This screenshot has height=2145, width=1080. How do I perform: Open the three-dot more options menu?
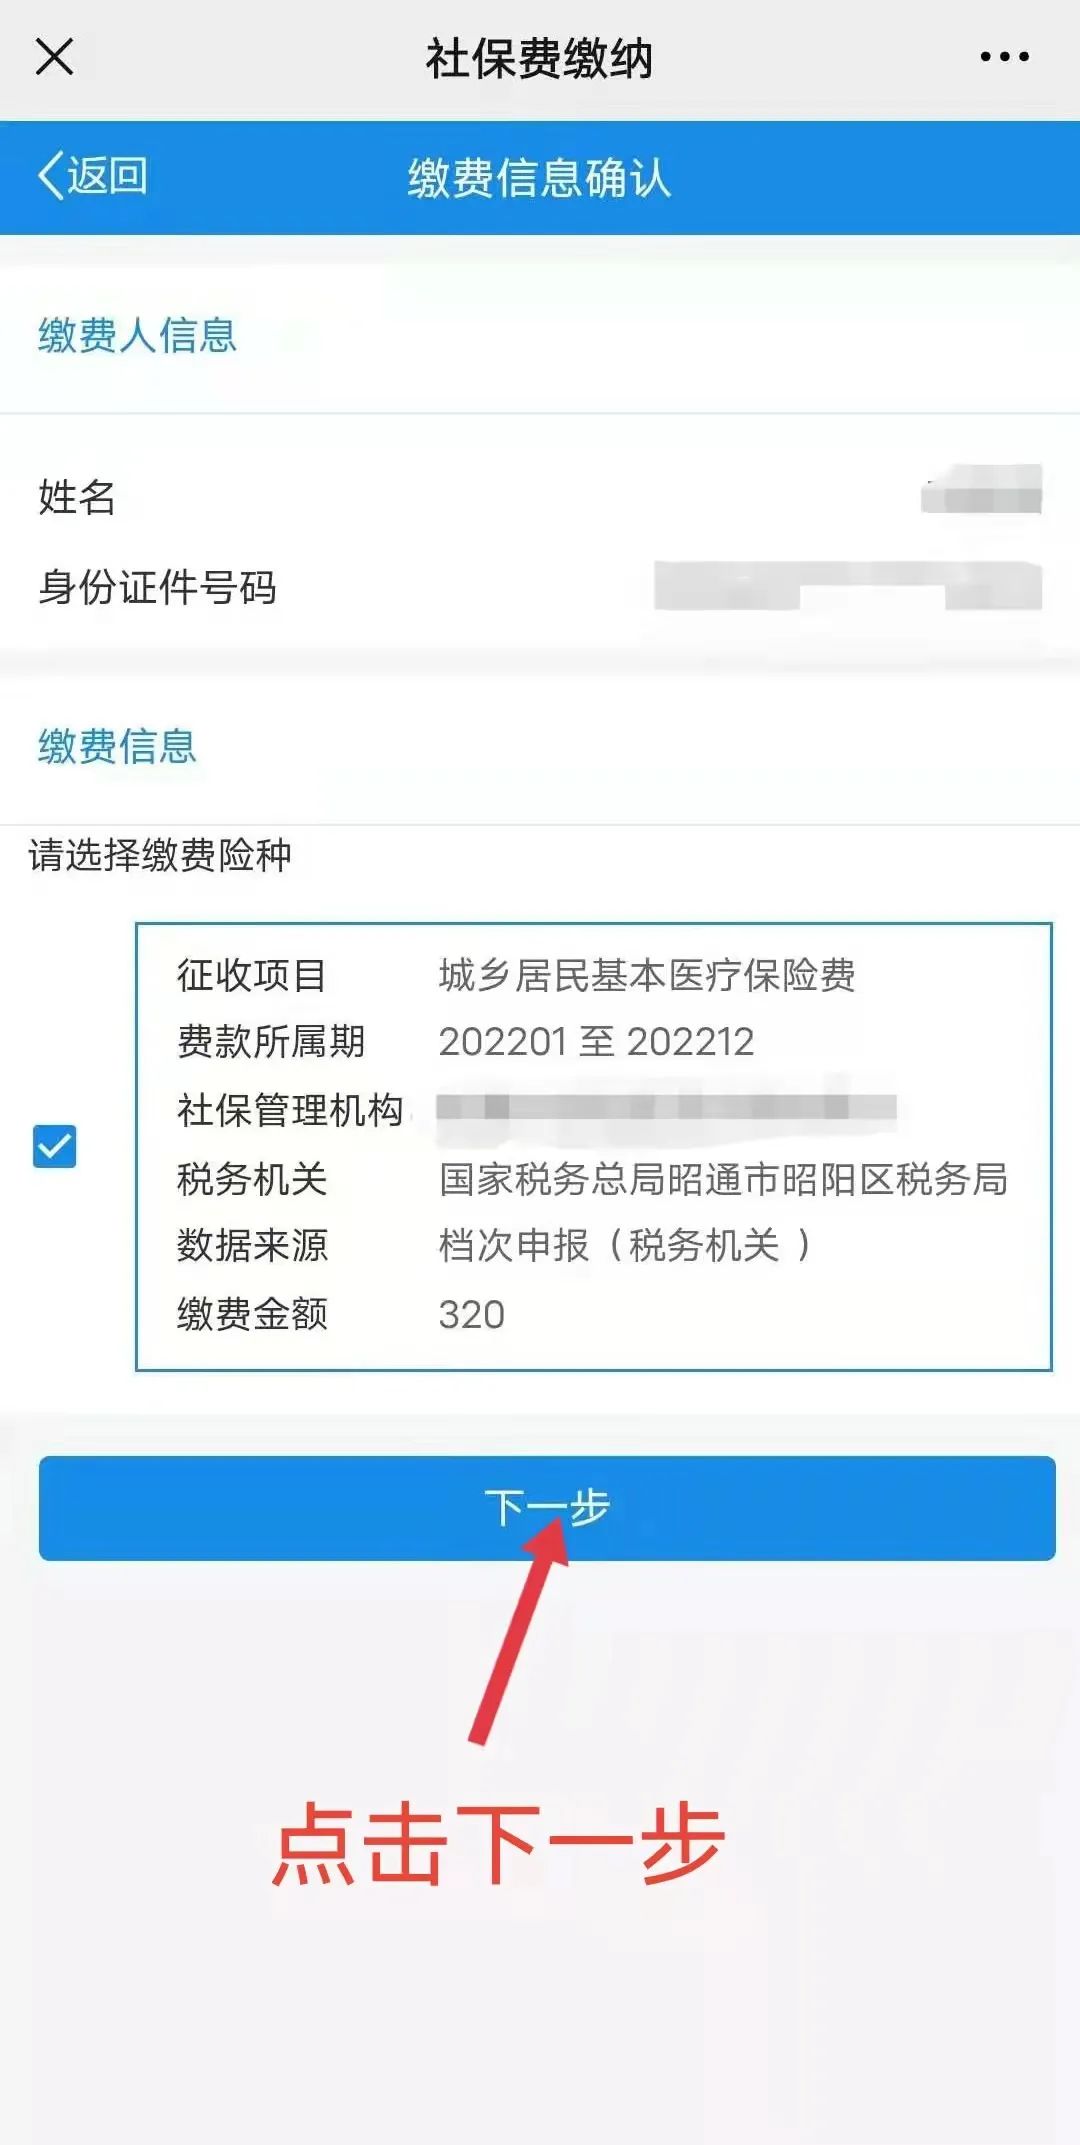click(1004, 57)
